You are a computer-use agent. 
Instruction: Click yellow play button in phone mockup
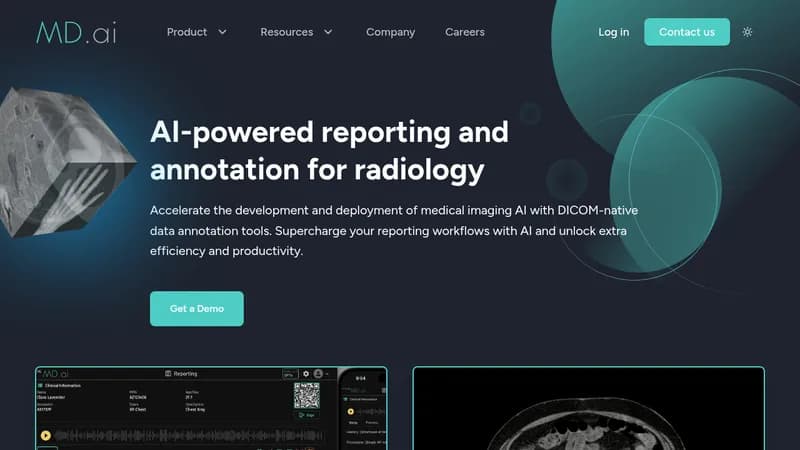(x=351, y=411)
